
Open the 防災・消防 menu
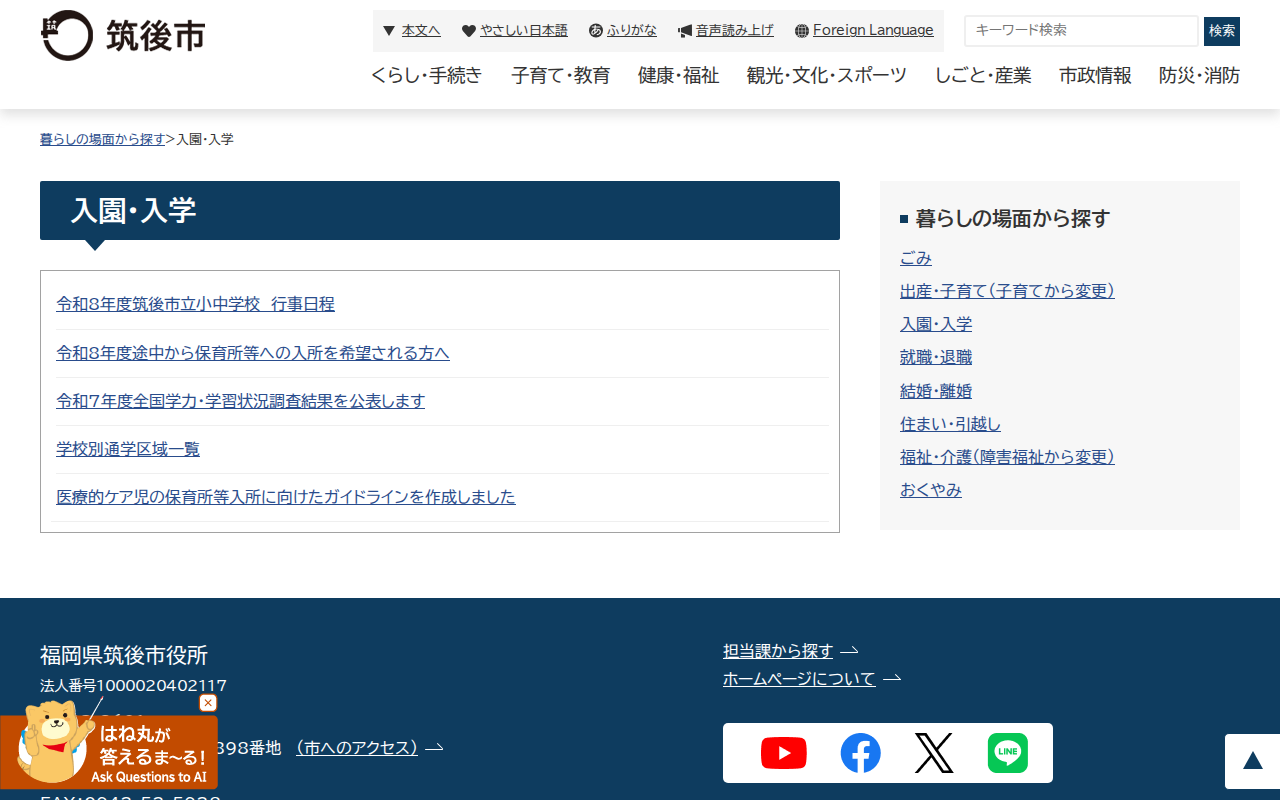[x=1199, y=75]
